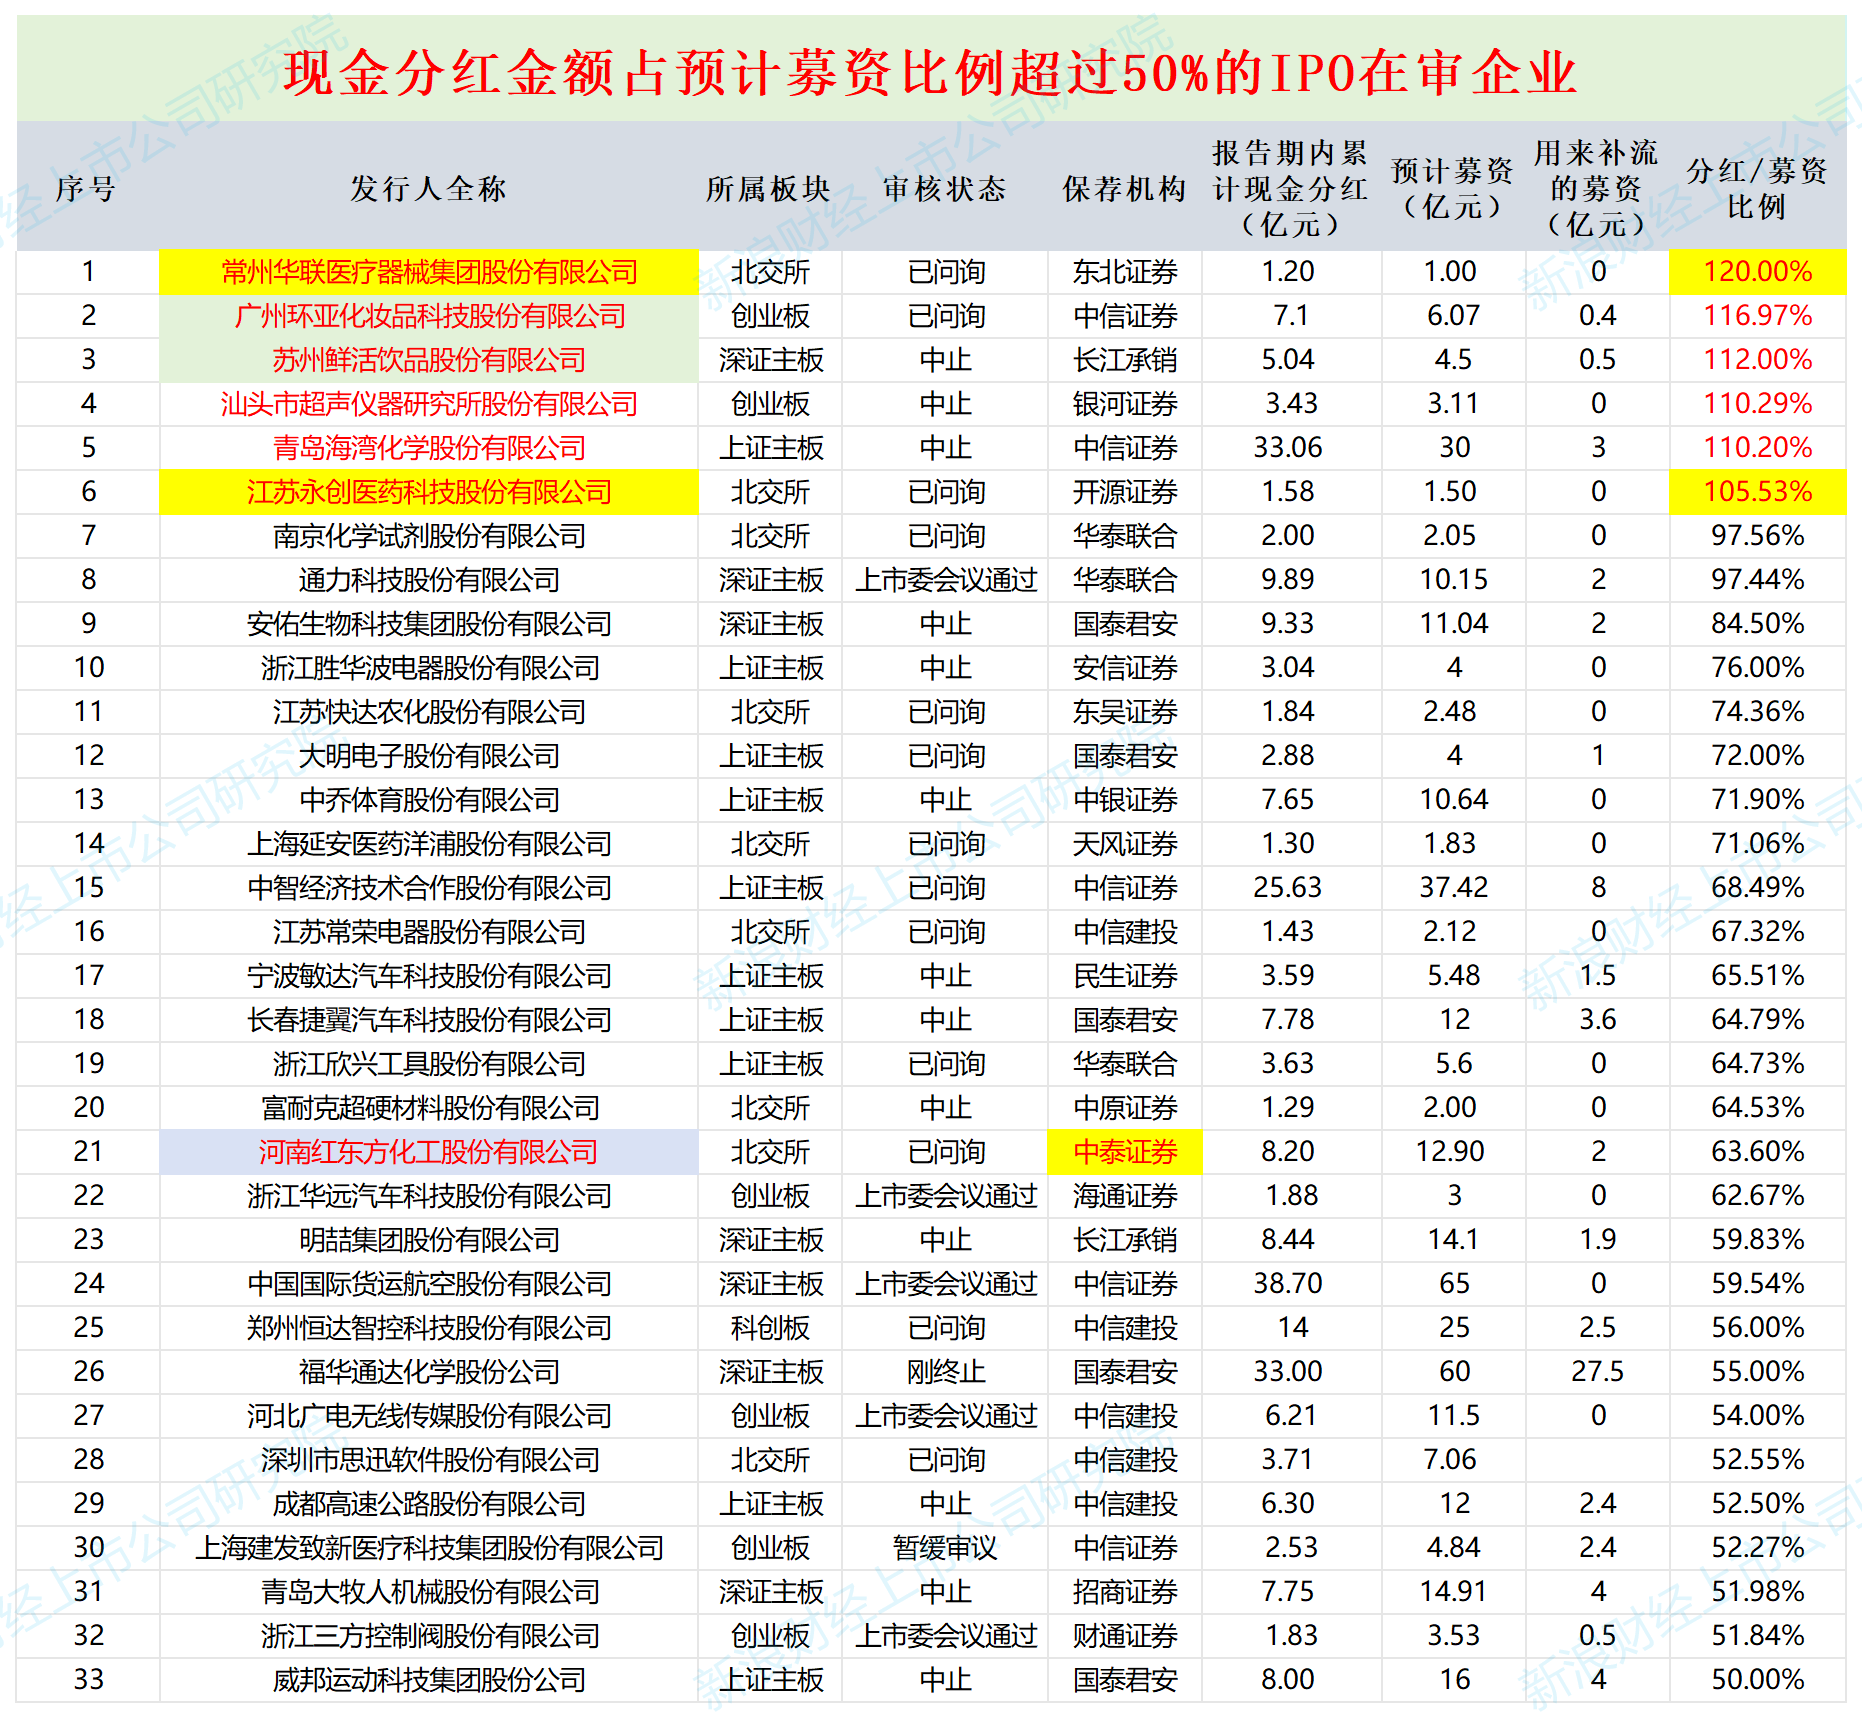
Task: Click the 用来补流的募资 column header
Action: coord(1597,189)
